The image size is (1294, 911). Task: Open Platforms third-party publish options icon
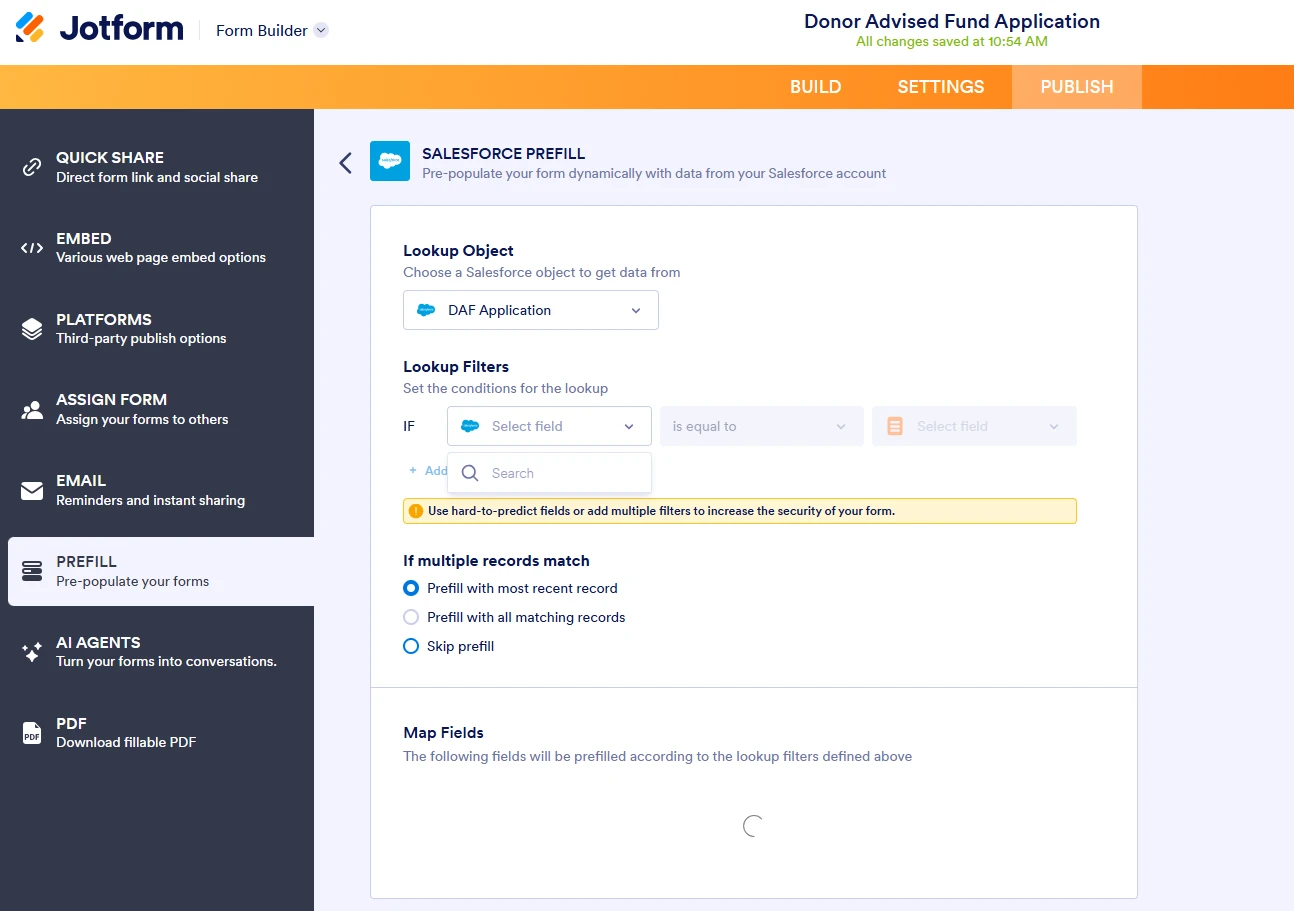[30, 328]
